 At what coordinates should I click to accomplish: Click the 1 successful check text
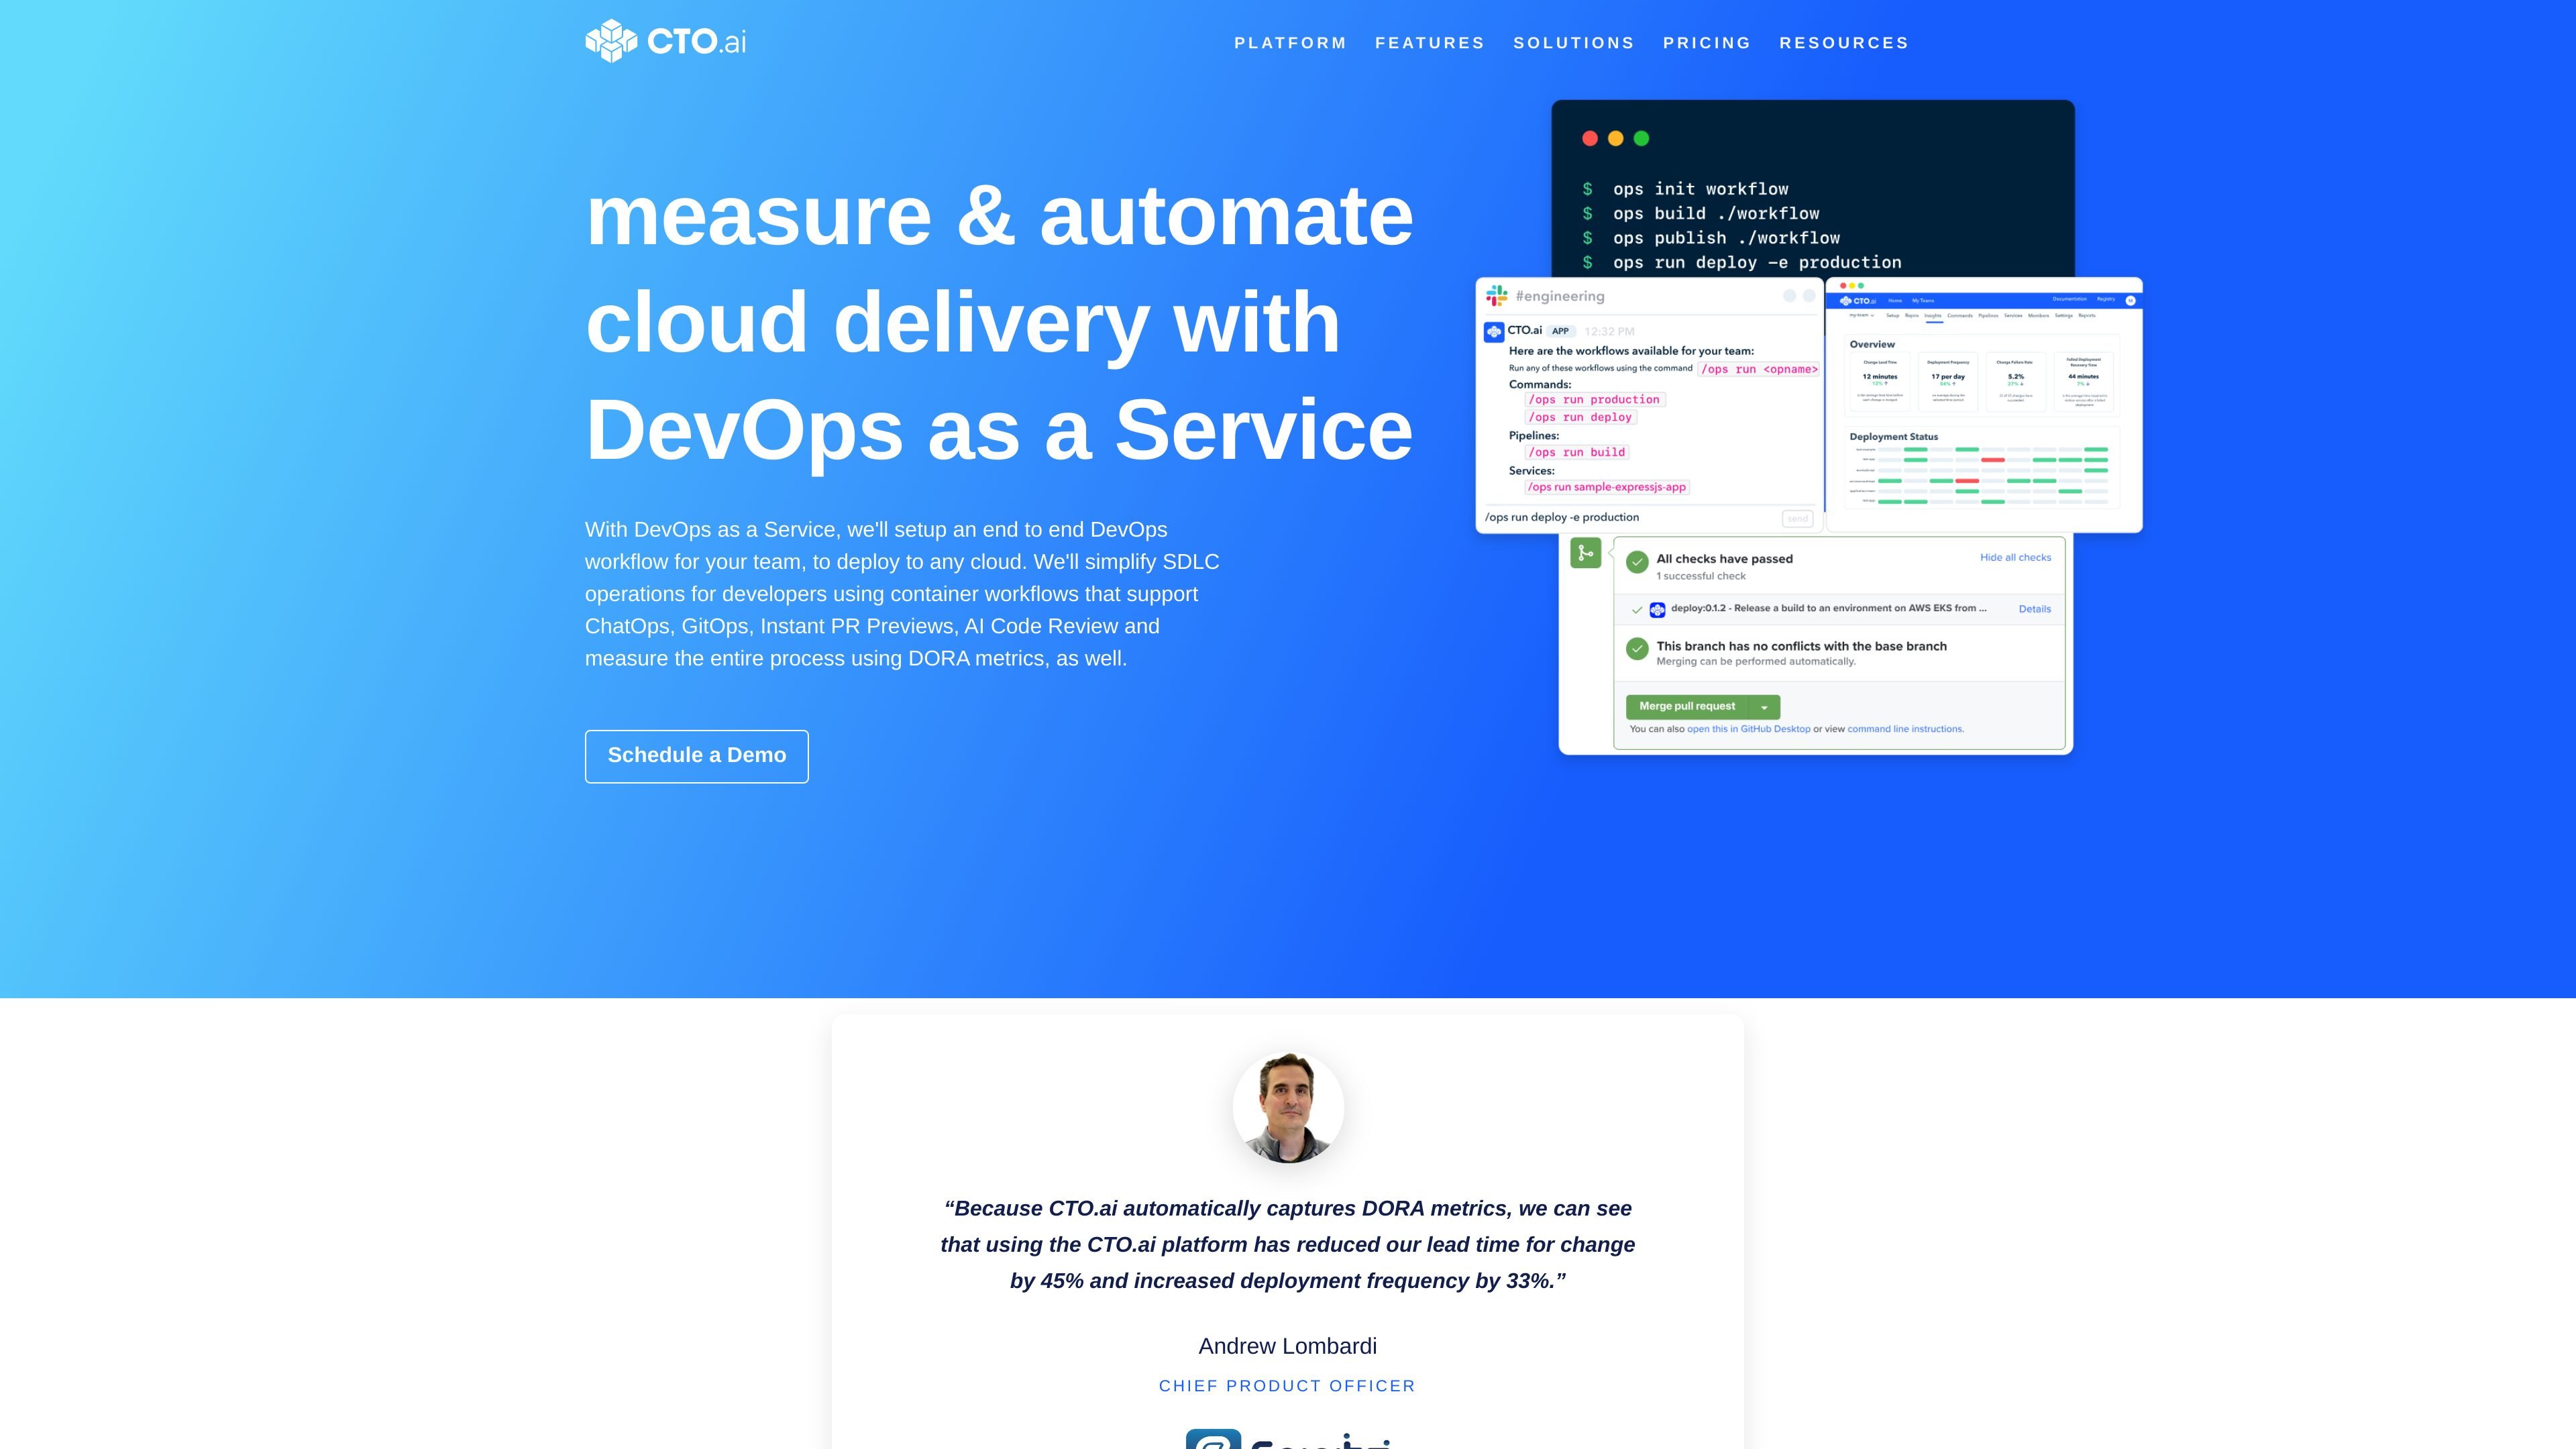point(1701,576)
